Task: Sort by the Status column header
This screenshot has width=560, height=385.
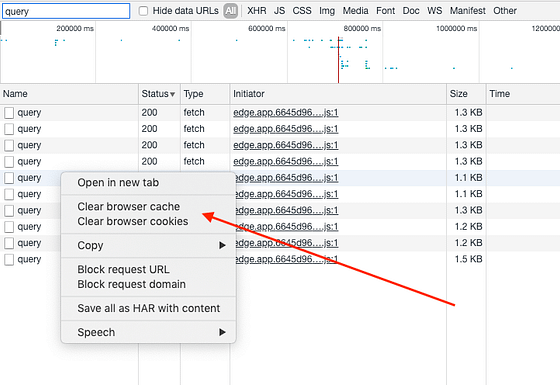Action: 159,94
